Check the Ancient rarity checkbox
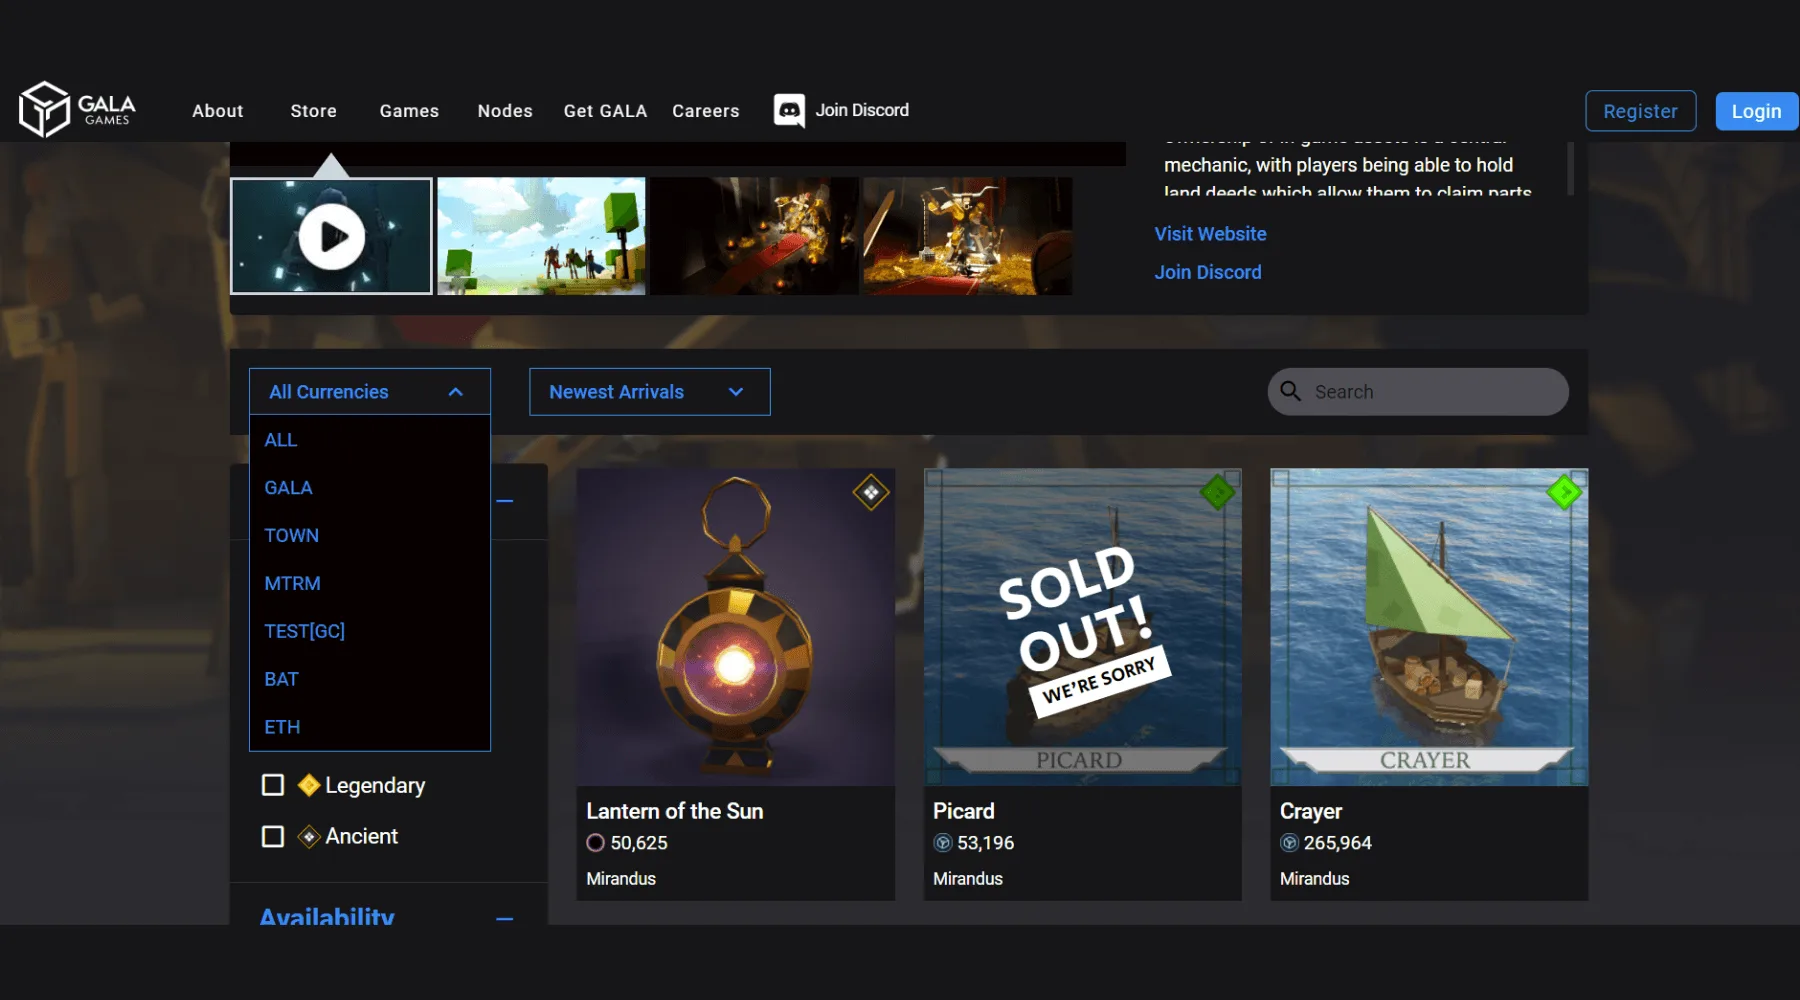The height and width of the screenshot is (1000, 1800). pos(273,836)
